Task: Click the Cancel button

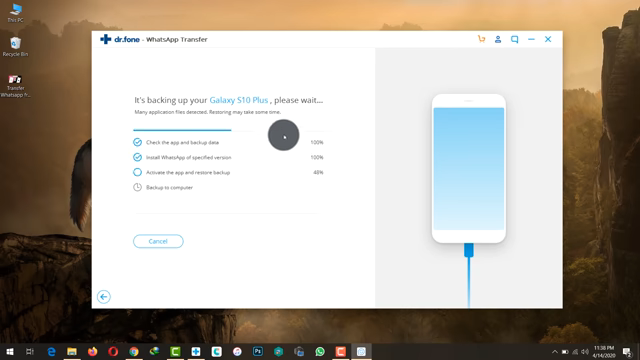Action: (158, 241)
